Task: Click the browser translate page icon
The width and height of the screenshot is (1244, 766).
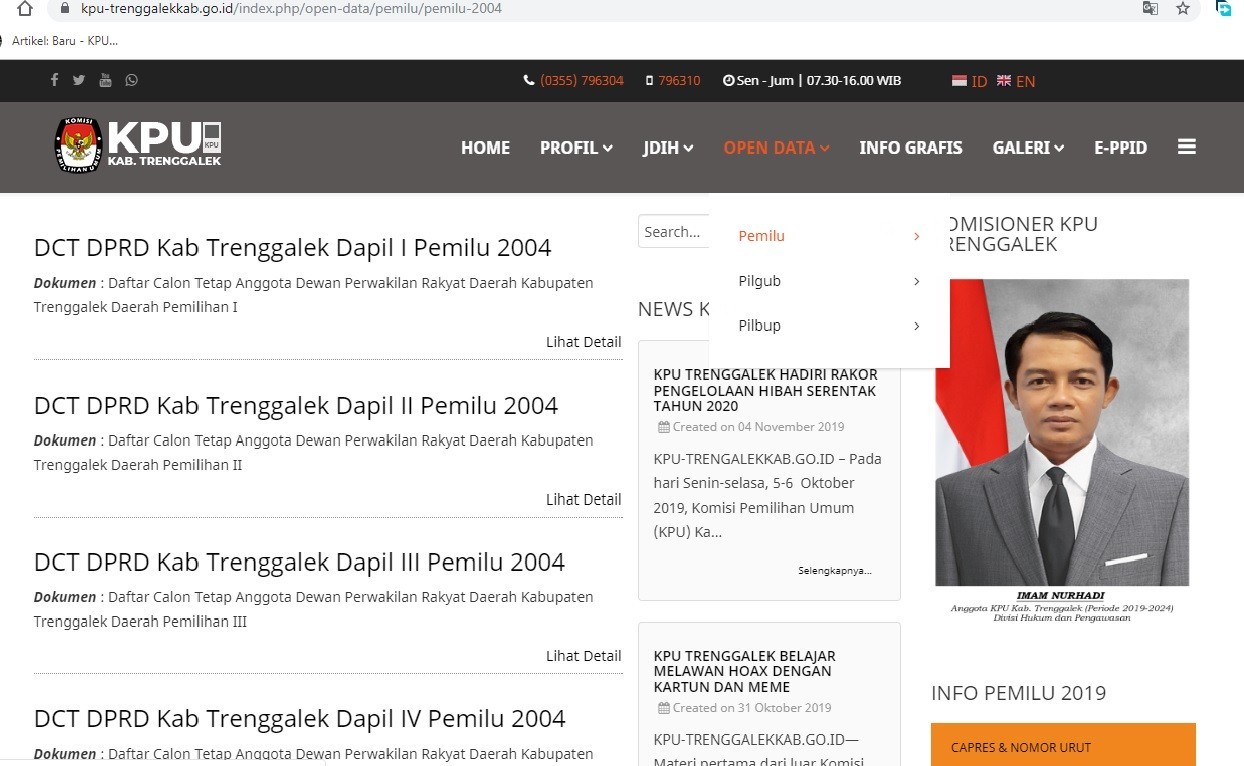Action: click(1150, 9)
